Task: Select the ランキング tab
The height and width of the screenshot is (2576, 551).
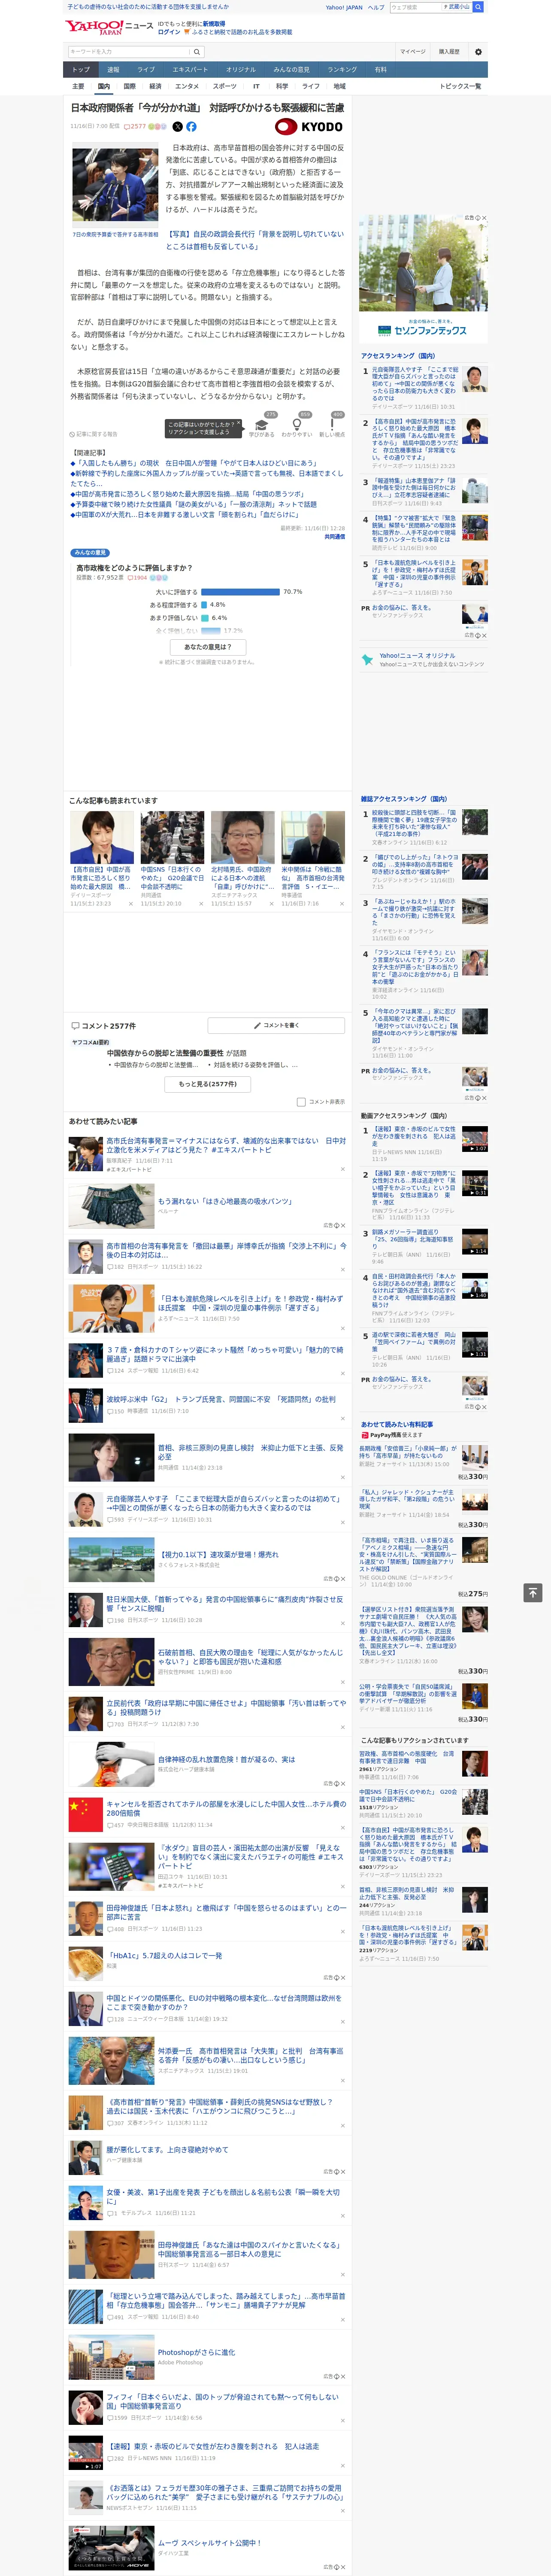Action: pyautogui.click(x=342, y=70)
